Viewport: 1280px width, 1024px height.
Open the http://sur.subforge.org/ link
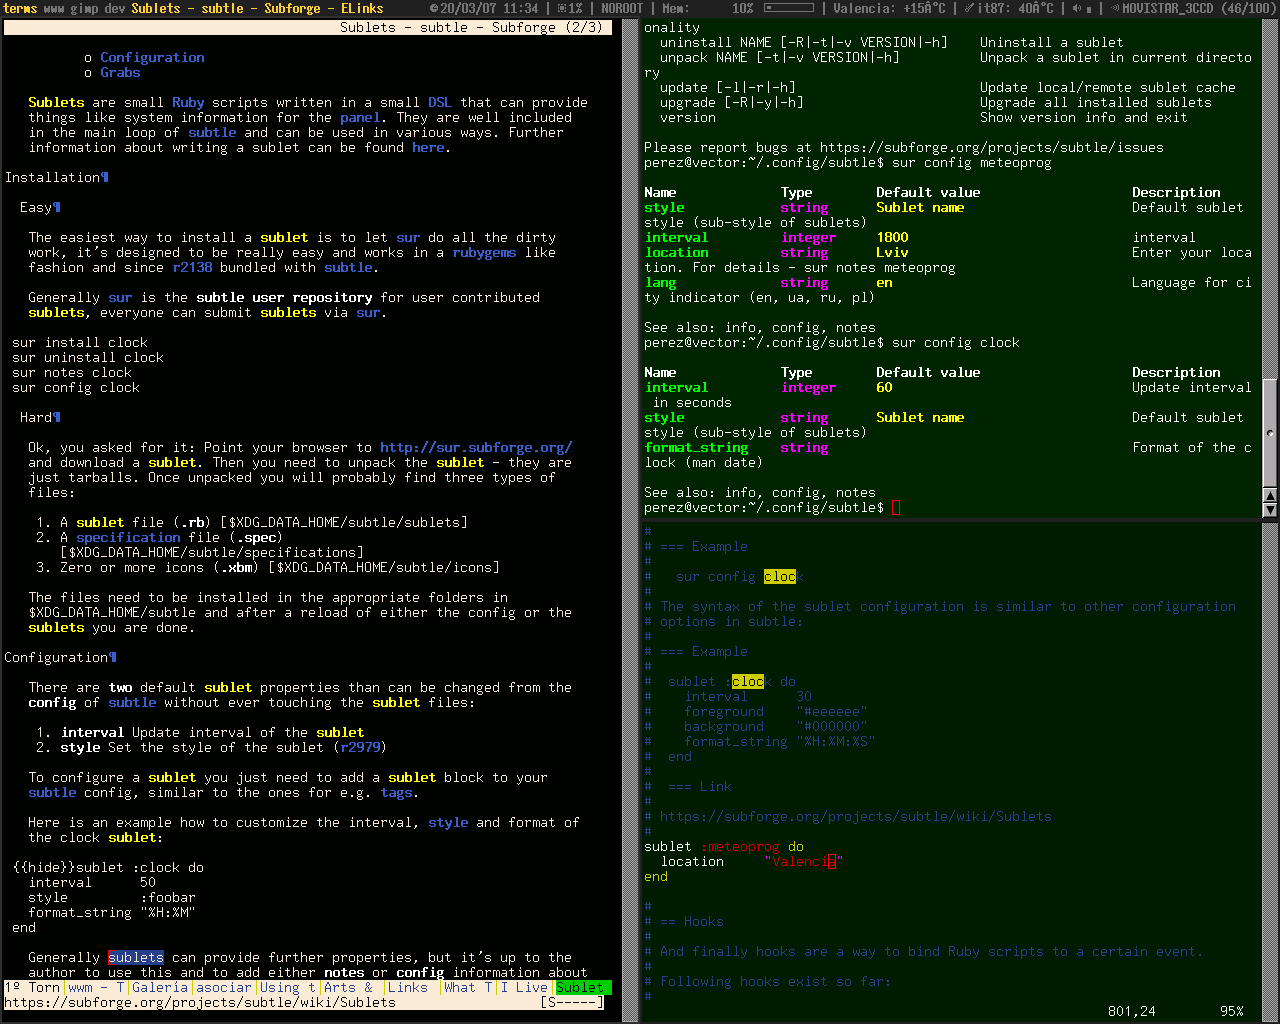coord(476,447)
